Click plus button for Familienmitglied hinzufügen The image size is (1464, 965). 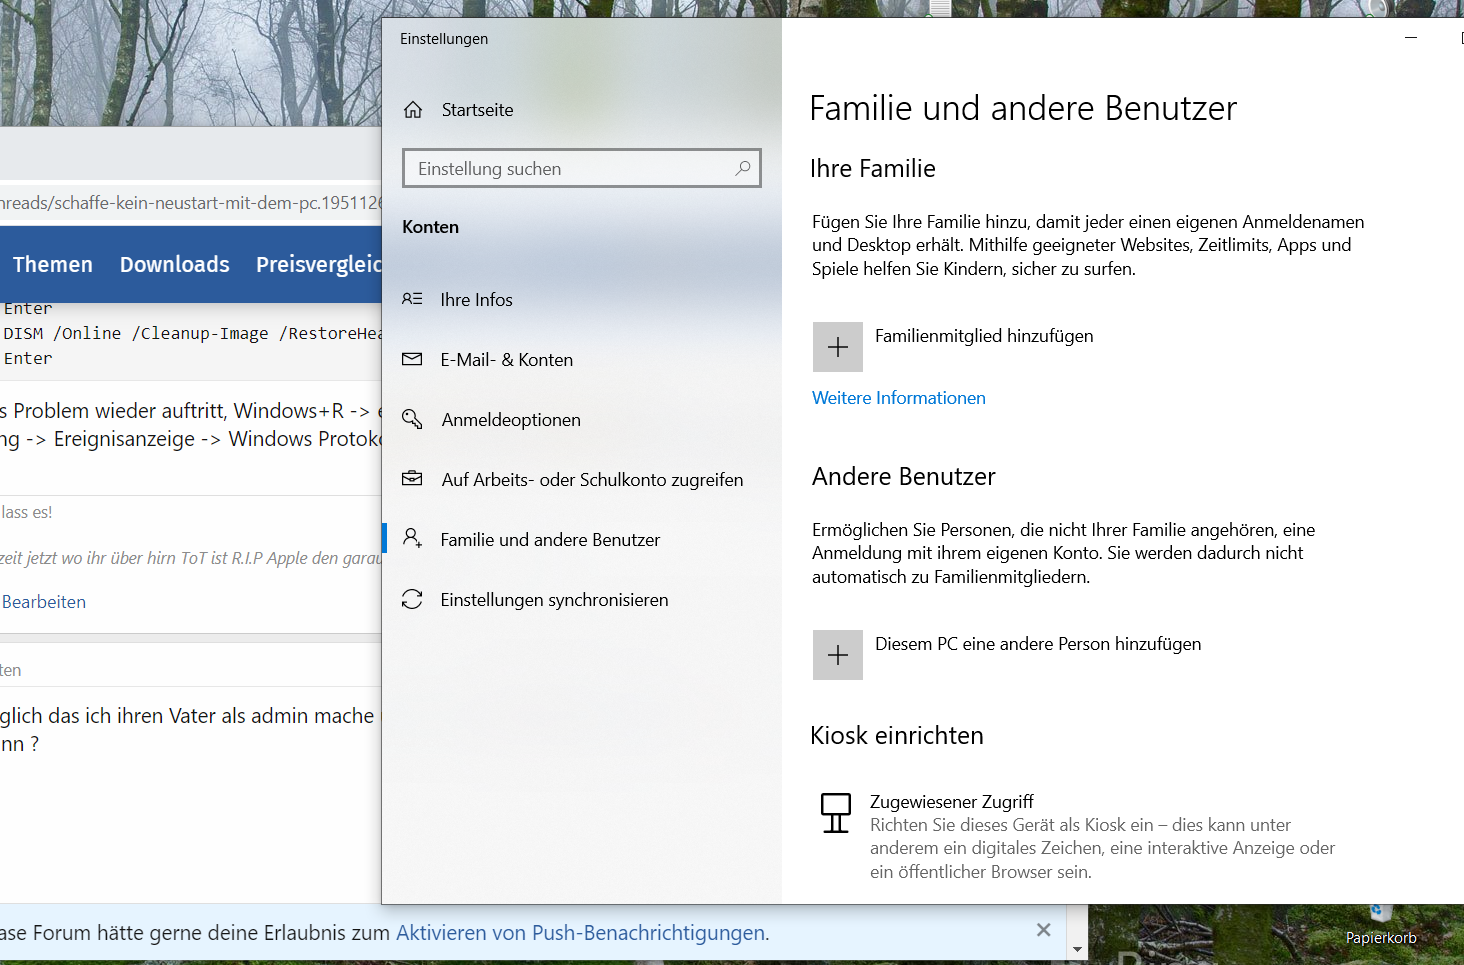pyautogui.click(x=838, y=347)
